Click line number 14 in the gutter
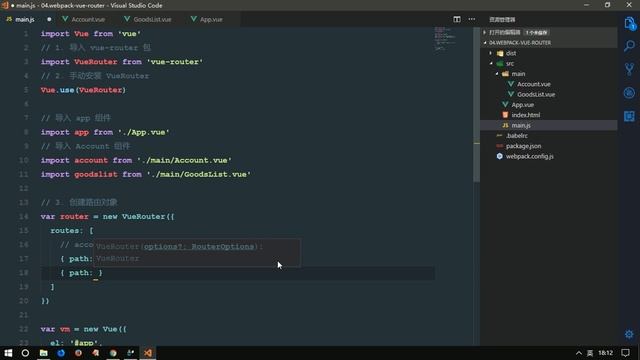Viewport: 640px width, 360px height. click(x=24, y=216)
